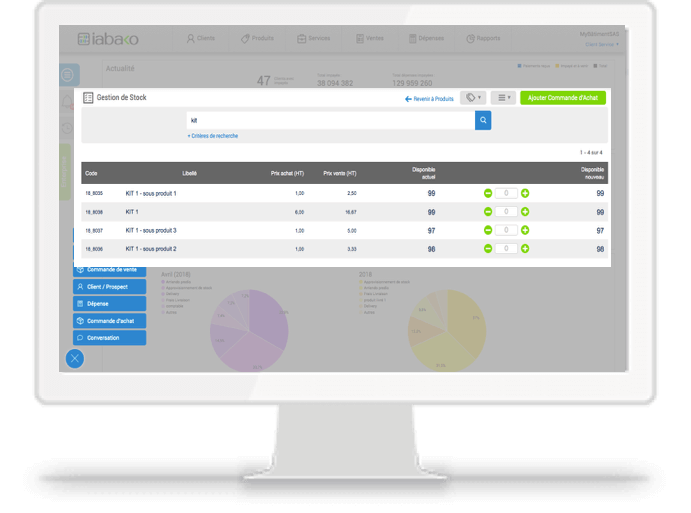Click the Entreprise vertical side tab

[65, 172]
